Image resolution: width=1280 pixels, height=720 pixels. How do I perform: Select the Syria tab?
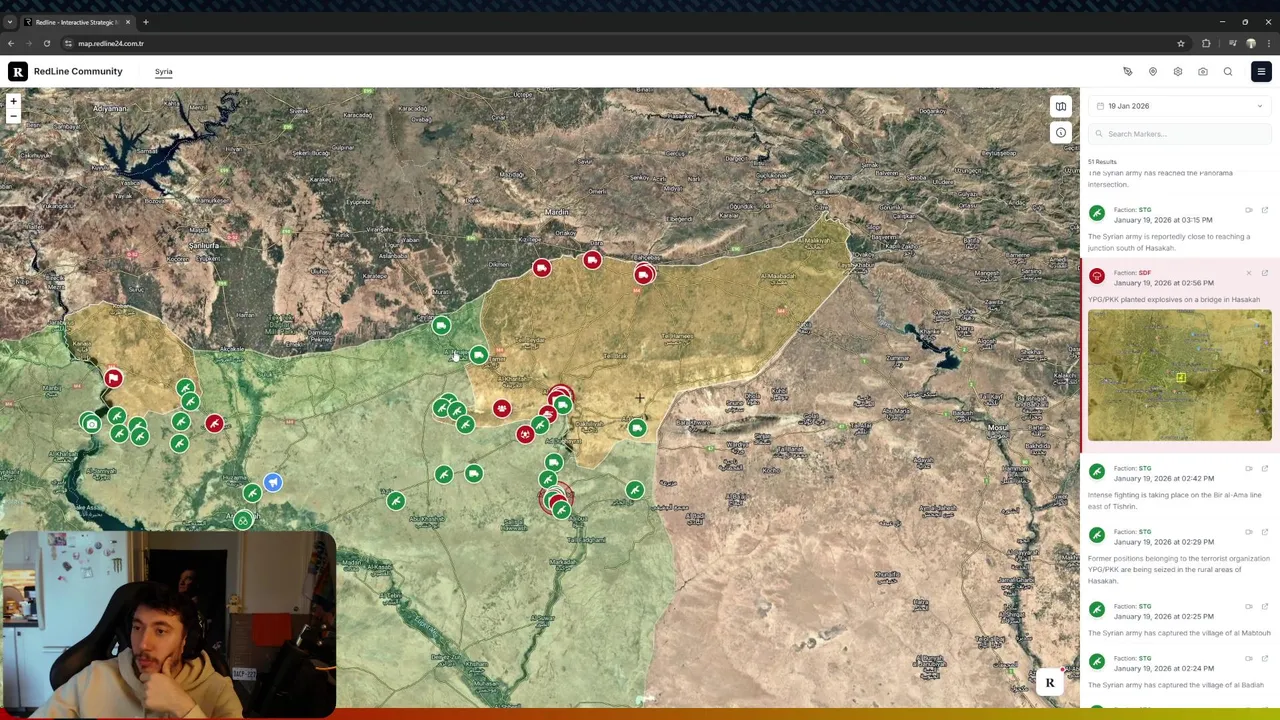(163, 72)
